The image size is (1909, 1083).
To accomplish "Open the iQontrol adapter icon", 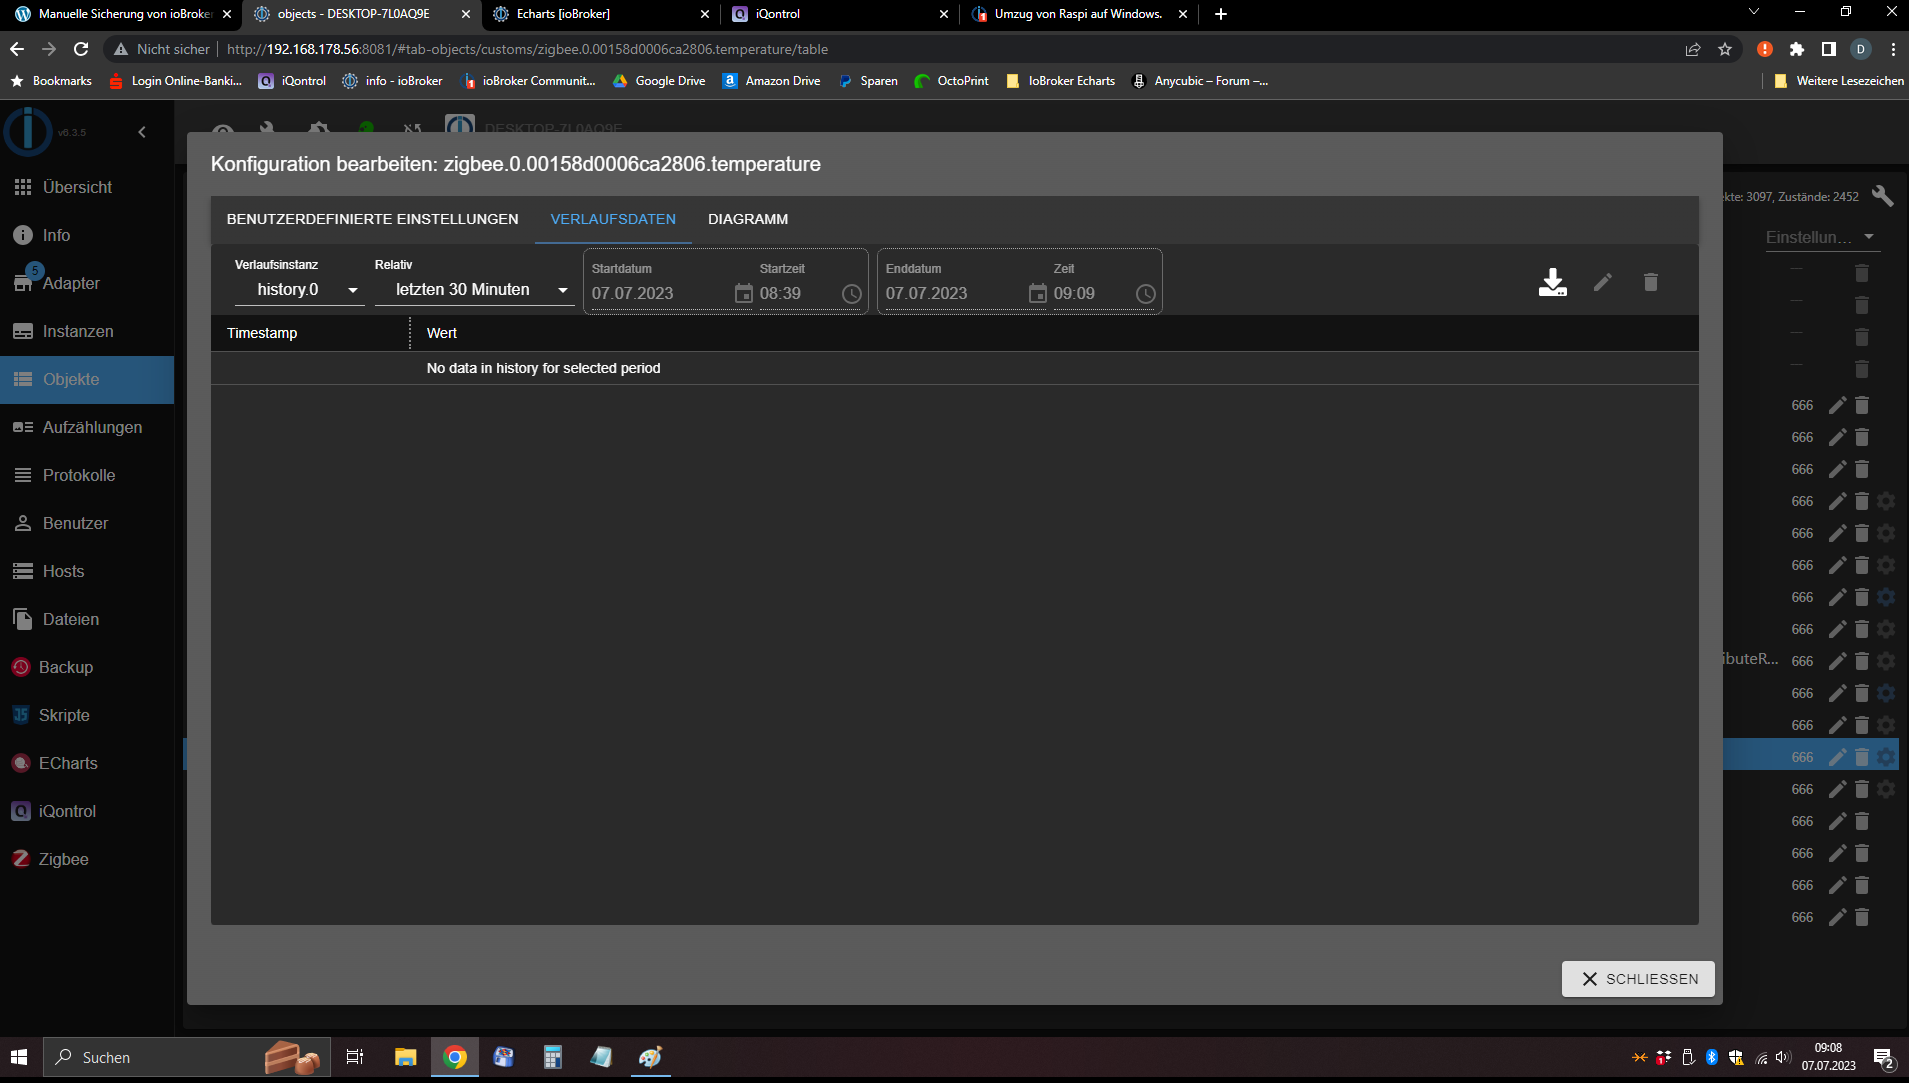I will [21, 811].
